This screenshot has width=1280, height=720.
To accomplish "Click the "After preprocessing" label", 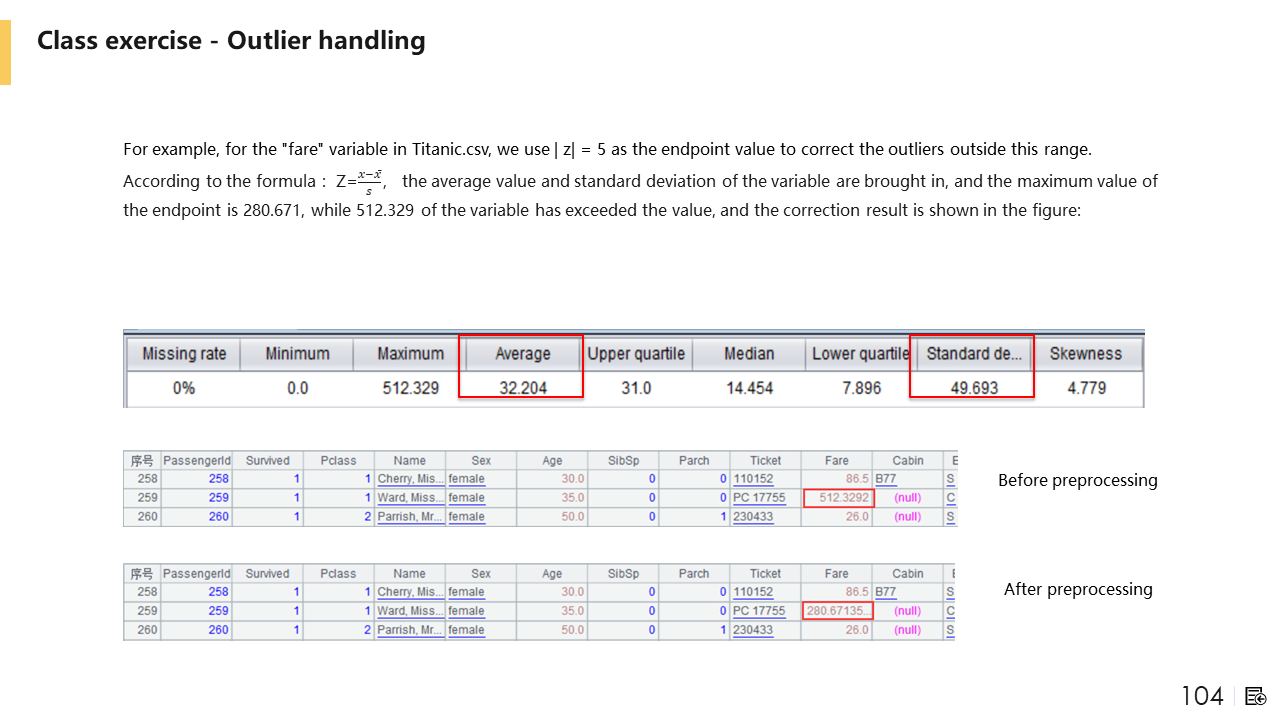I will 1077,589.
